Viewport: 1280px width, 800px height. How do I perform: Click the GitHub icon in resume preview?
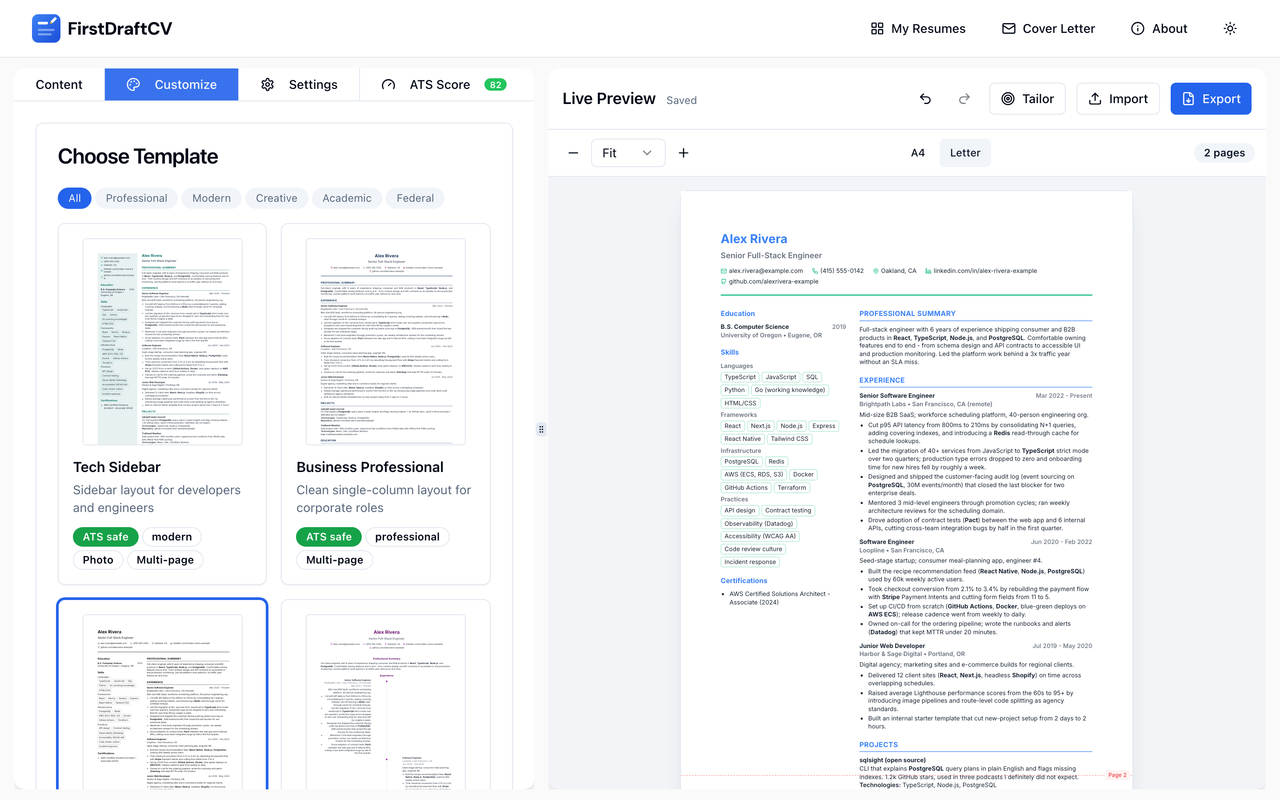point(724,282)
